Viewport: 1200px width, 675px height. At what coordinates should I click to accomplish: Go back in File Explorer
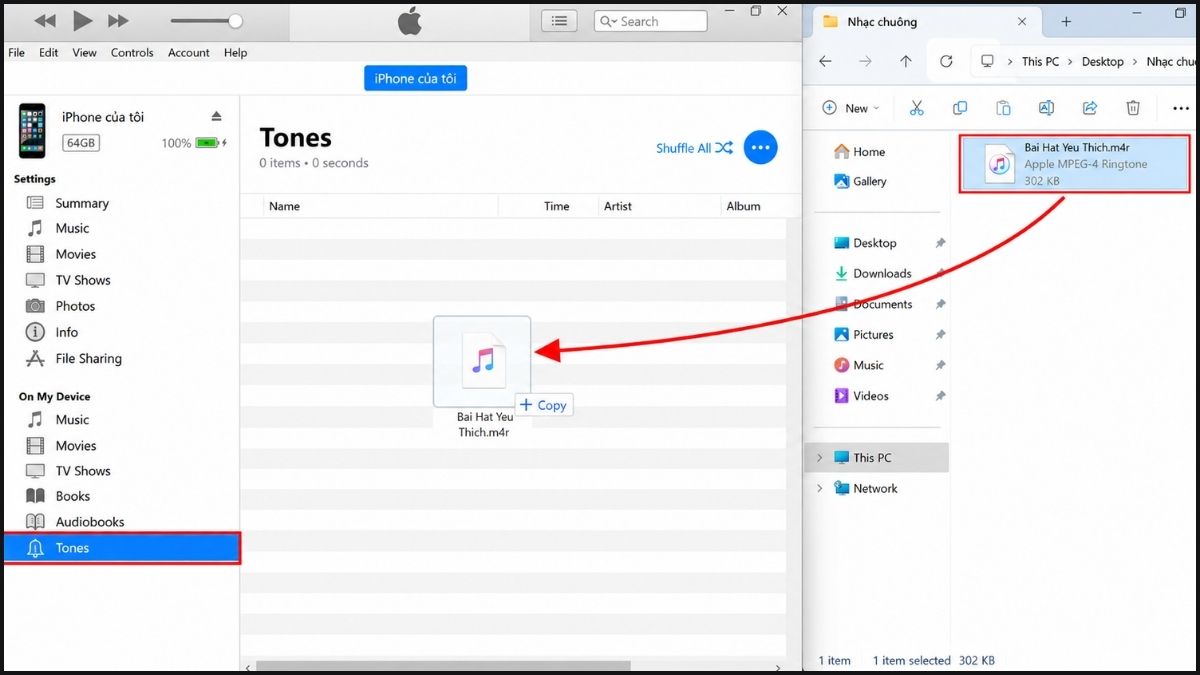point(825,61)
